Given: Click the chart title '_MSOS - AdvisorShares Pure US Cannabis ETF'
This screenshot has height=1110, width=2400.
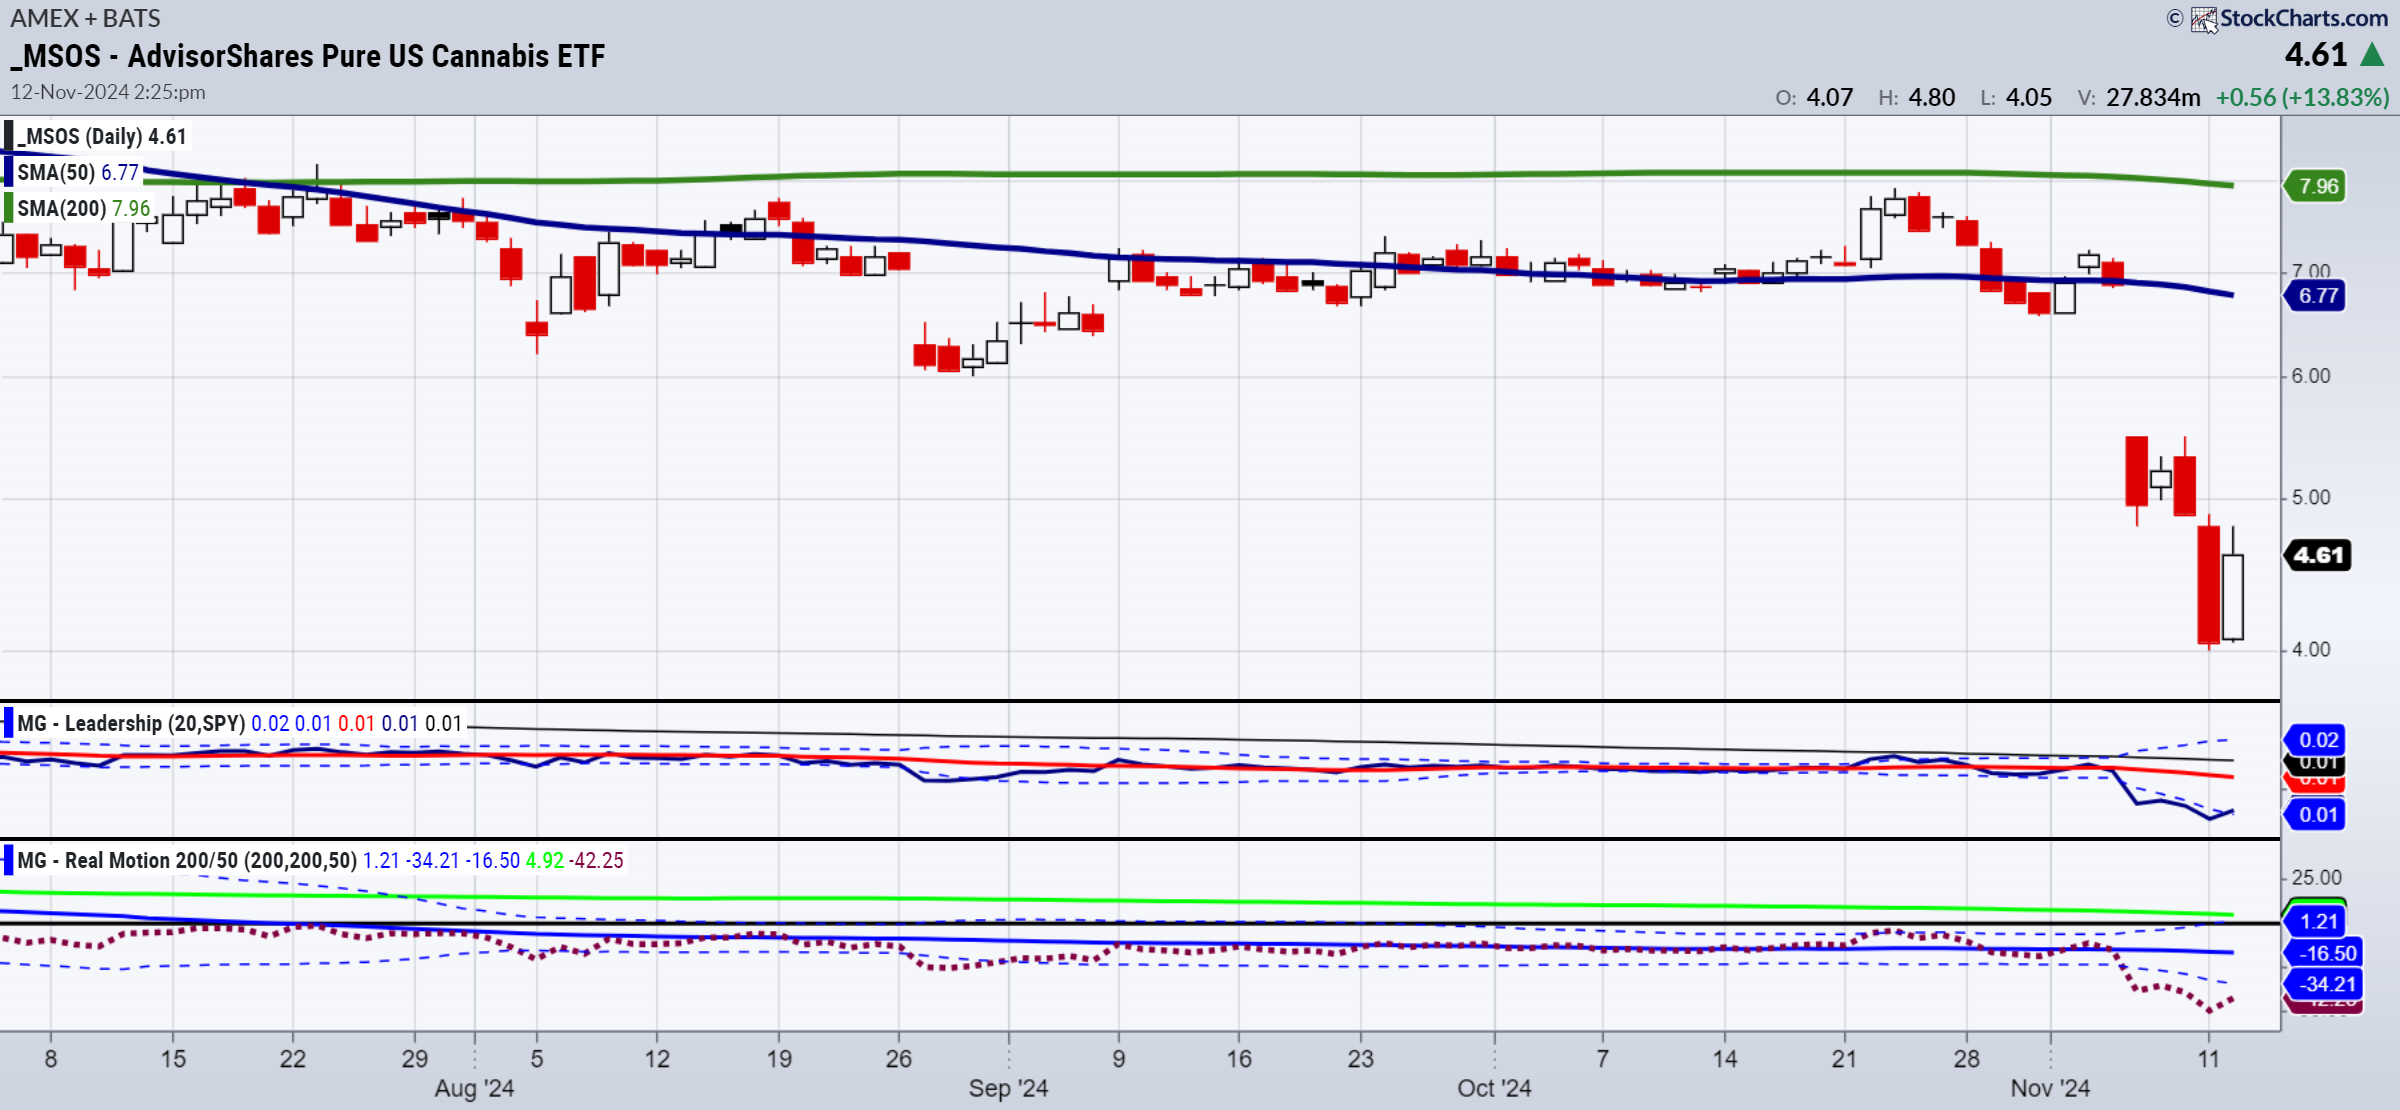Looking at the screenshot, I should pyautogui.click(x=308, y=56).
